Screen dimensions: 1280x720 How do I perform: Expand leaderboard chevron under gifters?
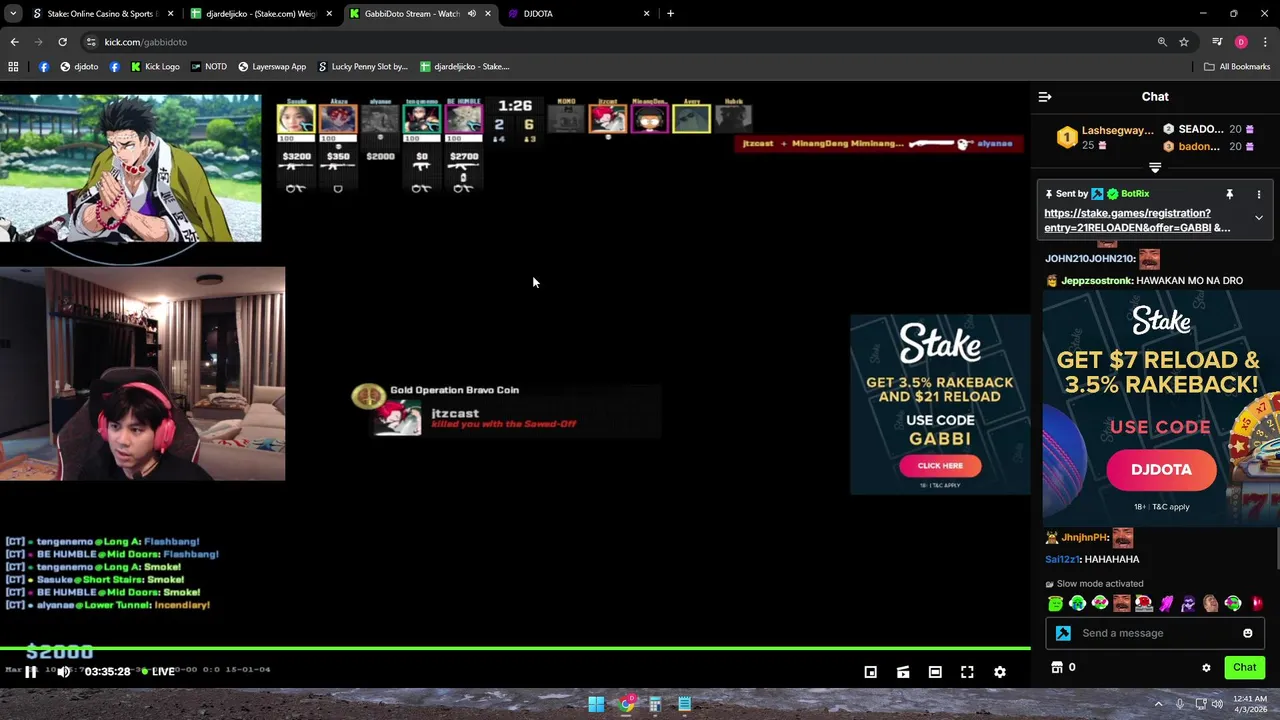[1155, 168]
